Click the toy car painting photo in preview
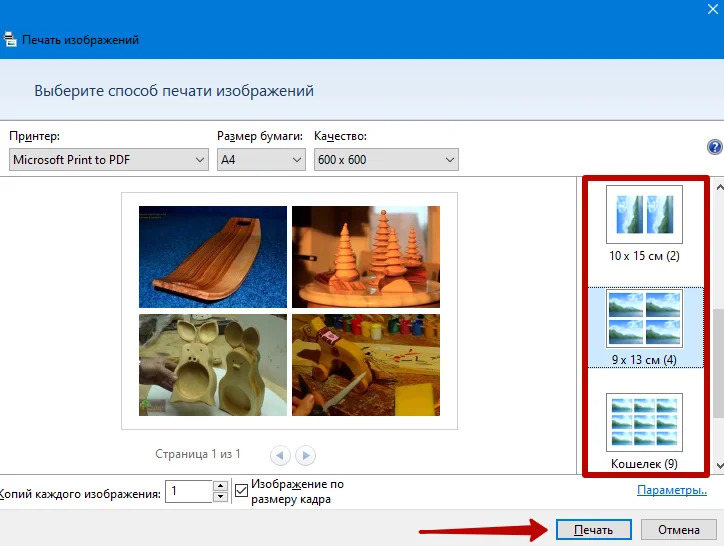The image size is (724, 546). 366,365
